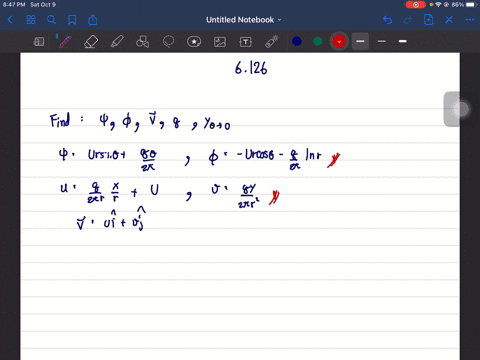Tap the handwritten 6.126 heading
480x360 pixels.
pyautogui.click(x=251, y=68)
